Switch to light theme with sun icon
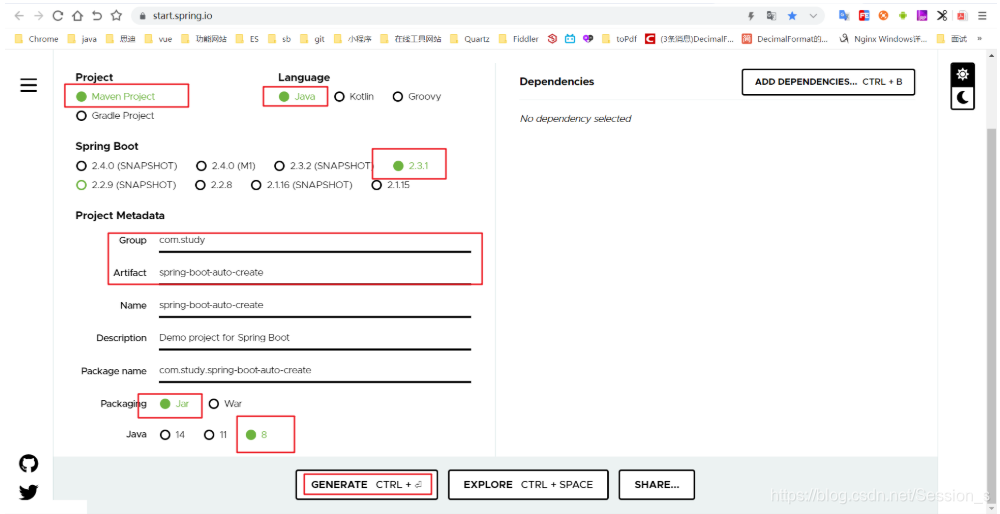Viewport: 1000px width, 514px height. [962, 74]
